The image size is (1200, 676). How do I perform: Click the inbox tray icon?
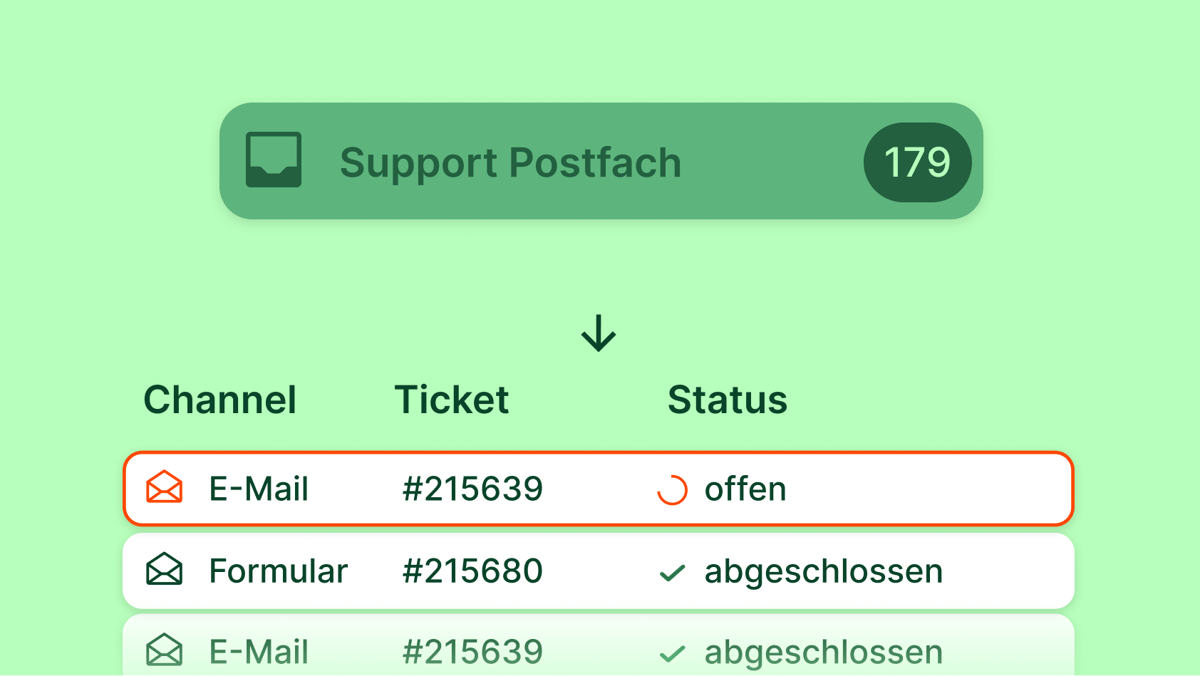(273, 160)
